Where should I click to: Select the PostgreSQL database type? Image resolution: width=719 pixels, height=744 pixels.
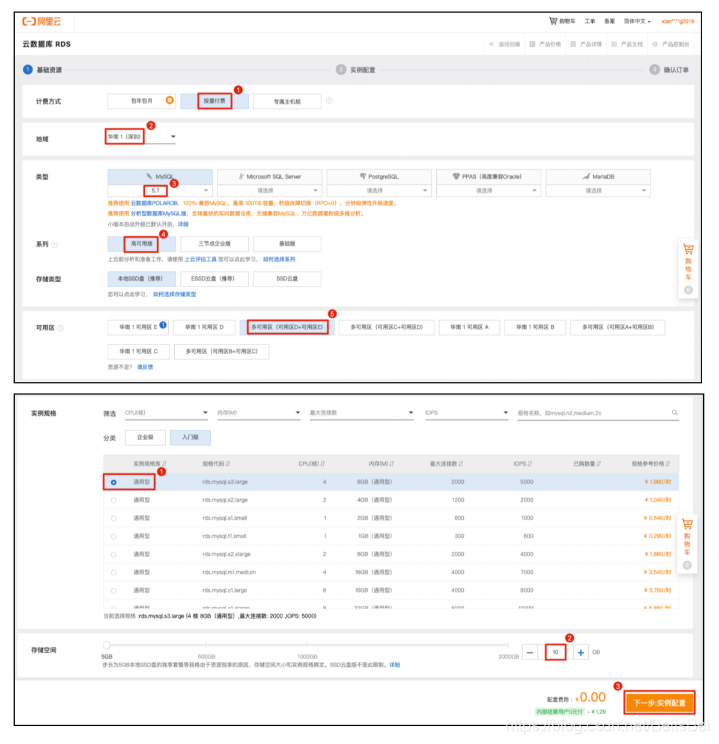point(379,177)
